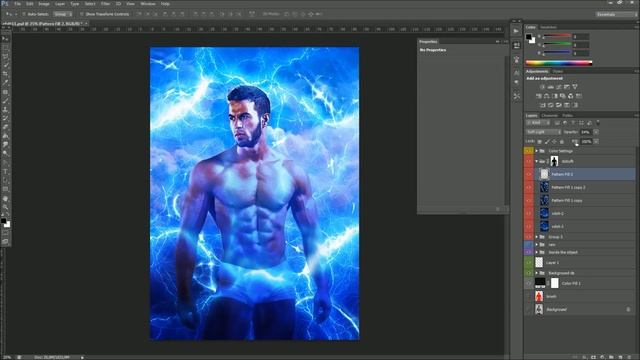Add a Vibrance adjustment
Viewport: 640px width, 360px height.
coord(575,87)
